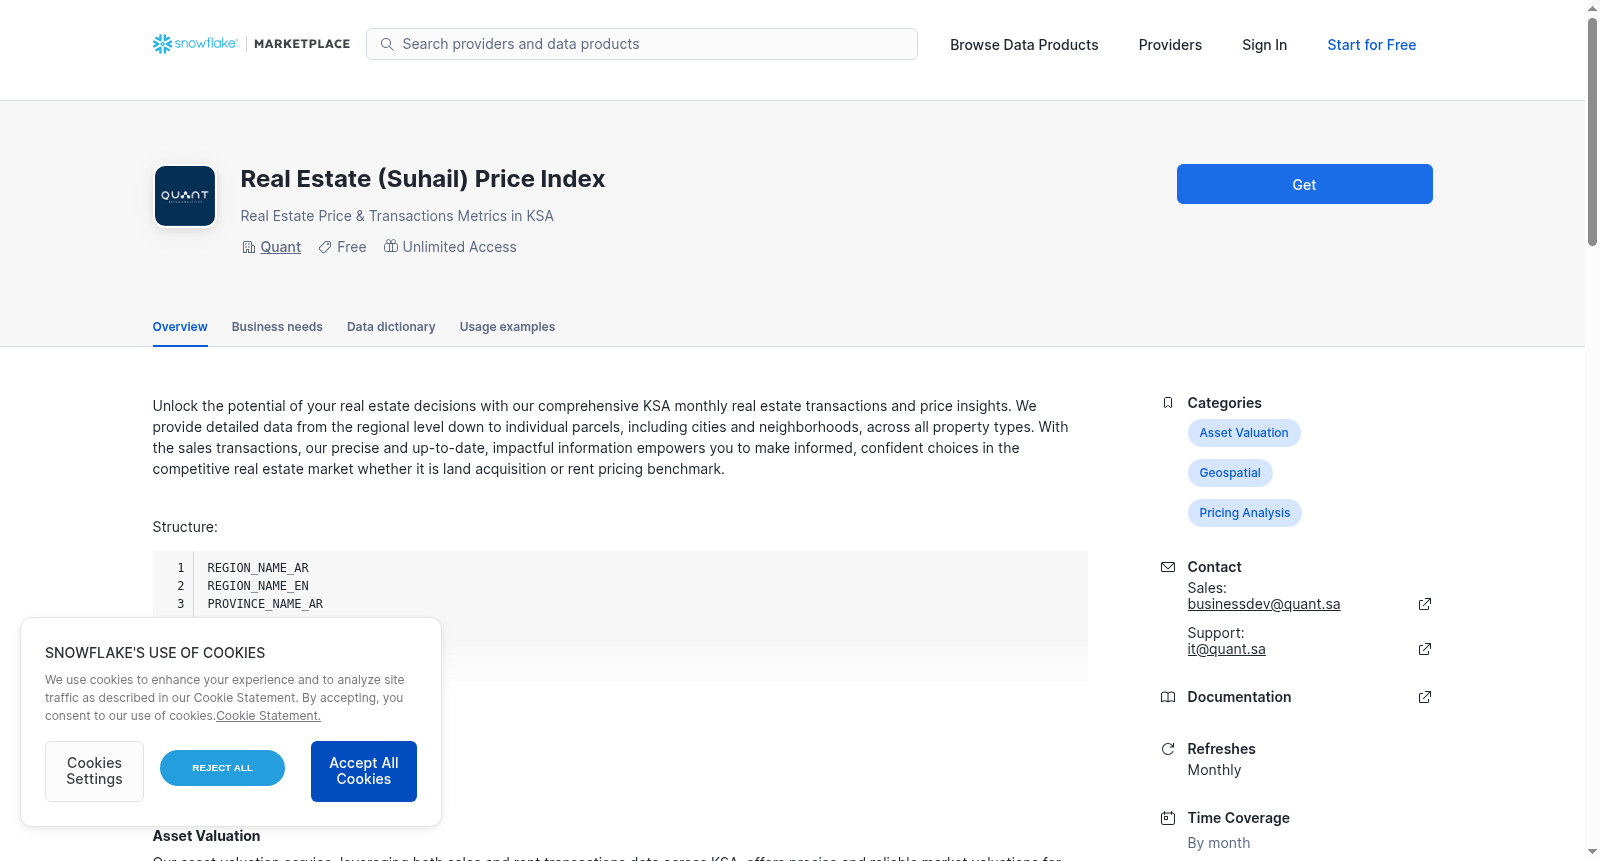This screenshot has height=861, width=1600.
Task: Click the PROVINCE_NAME_AR code line
Action: [x=265, y=604]
